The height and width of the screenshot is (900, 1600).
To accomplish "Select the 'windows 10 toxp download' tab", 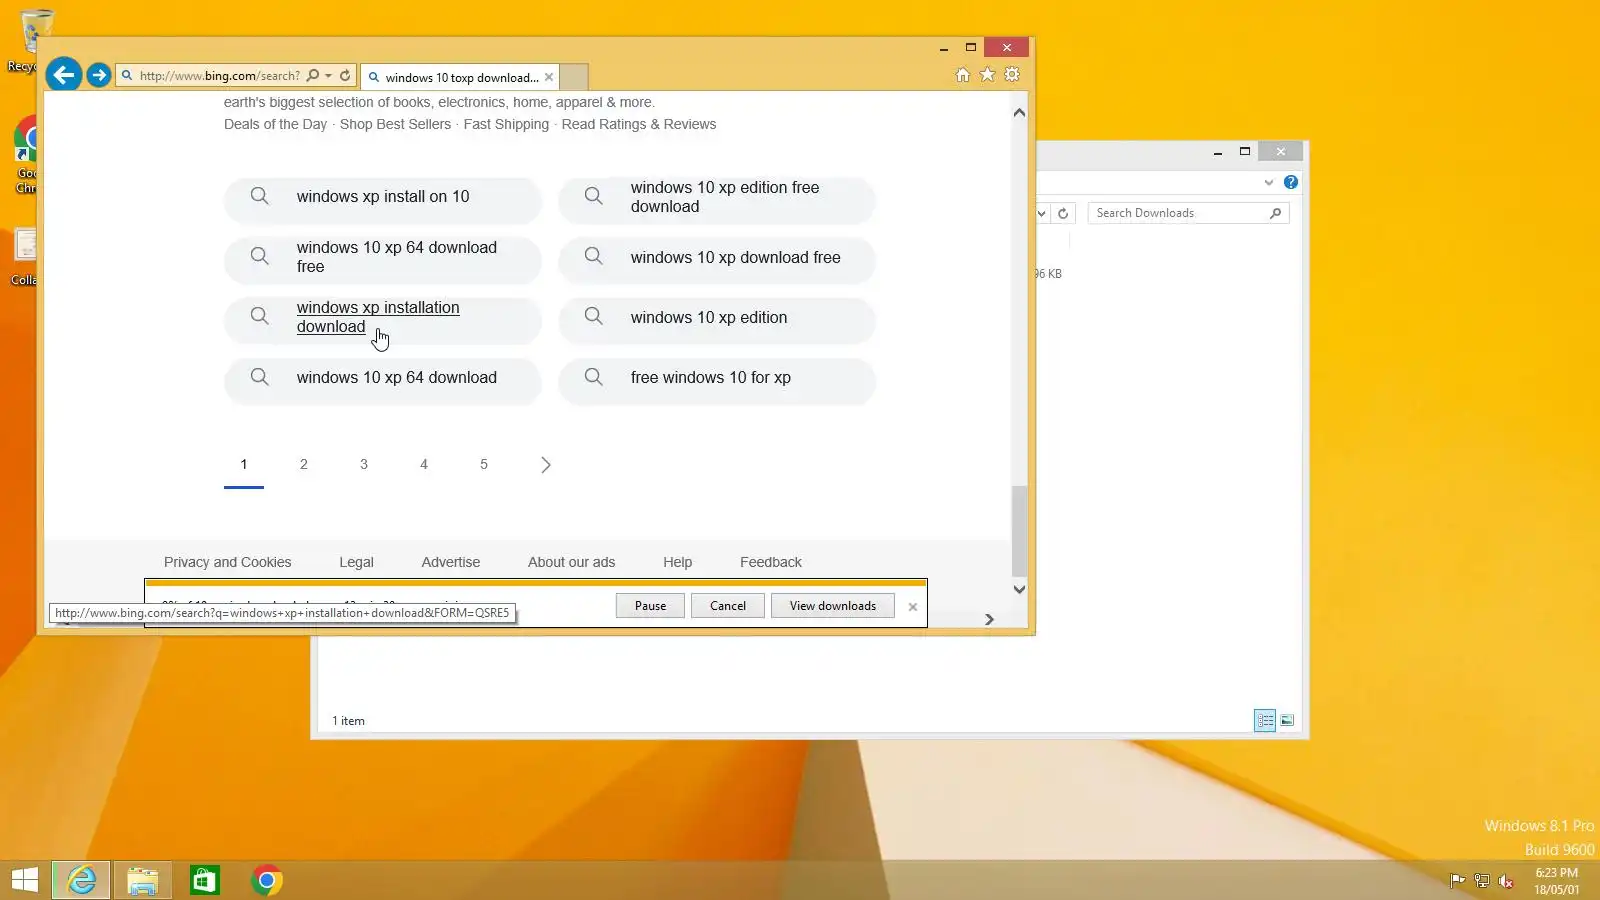I will click(x=460, y=77).
